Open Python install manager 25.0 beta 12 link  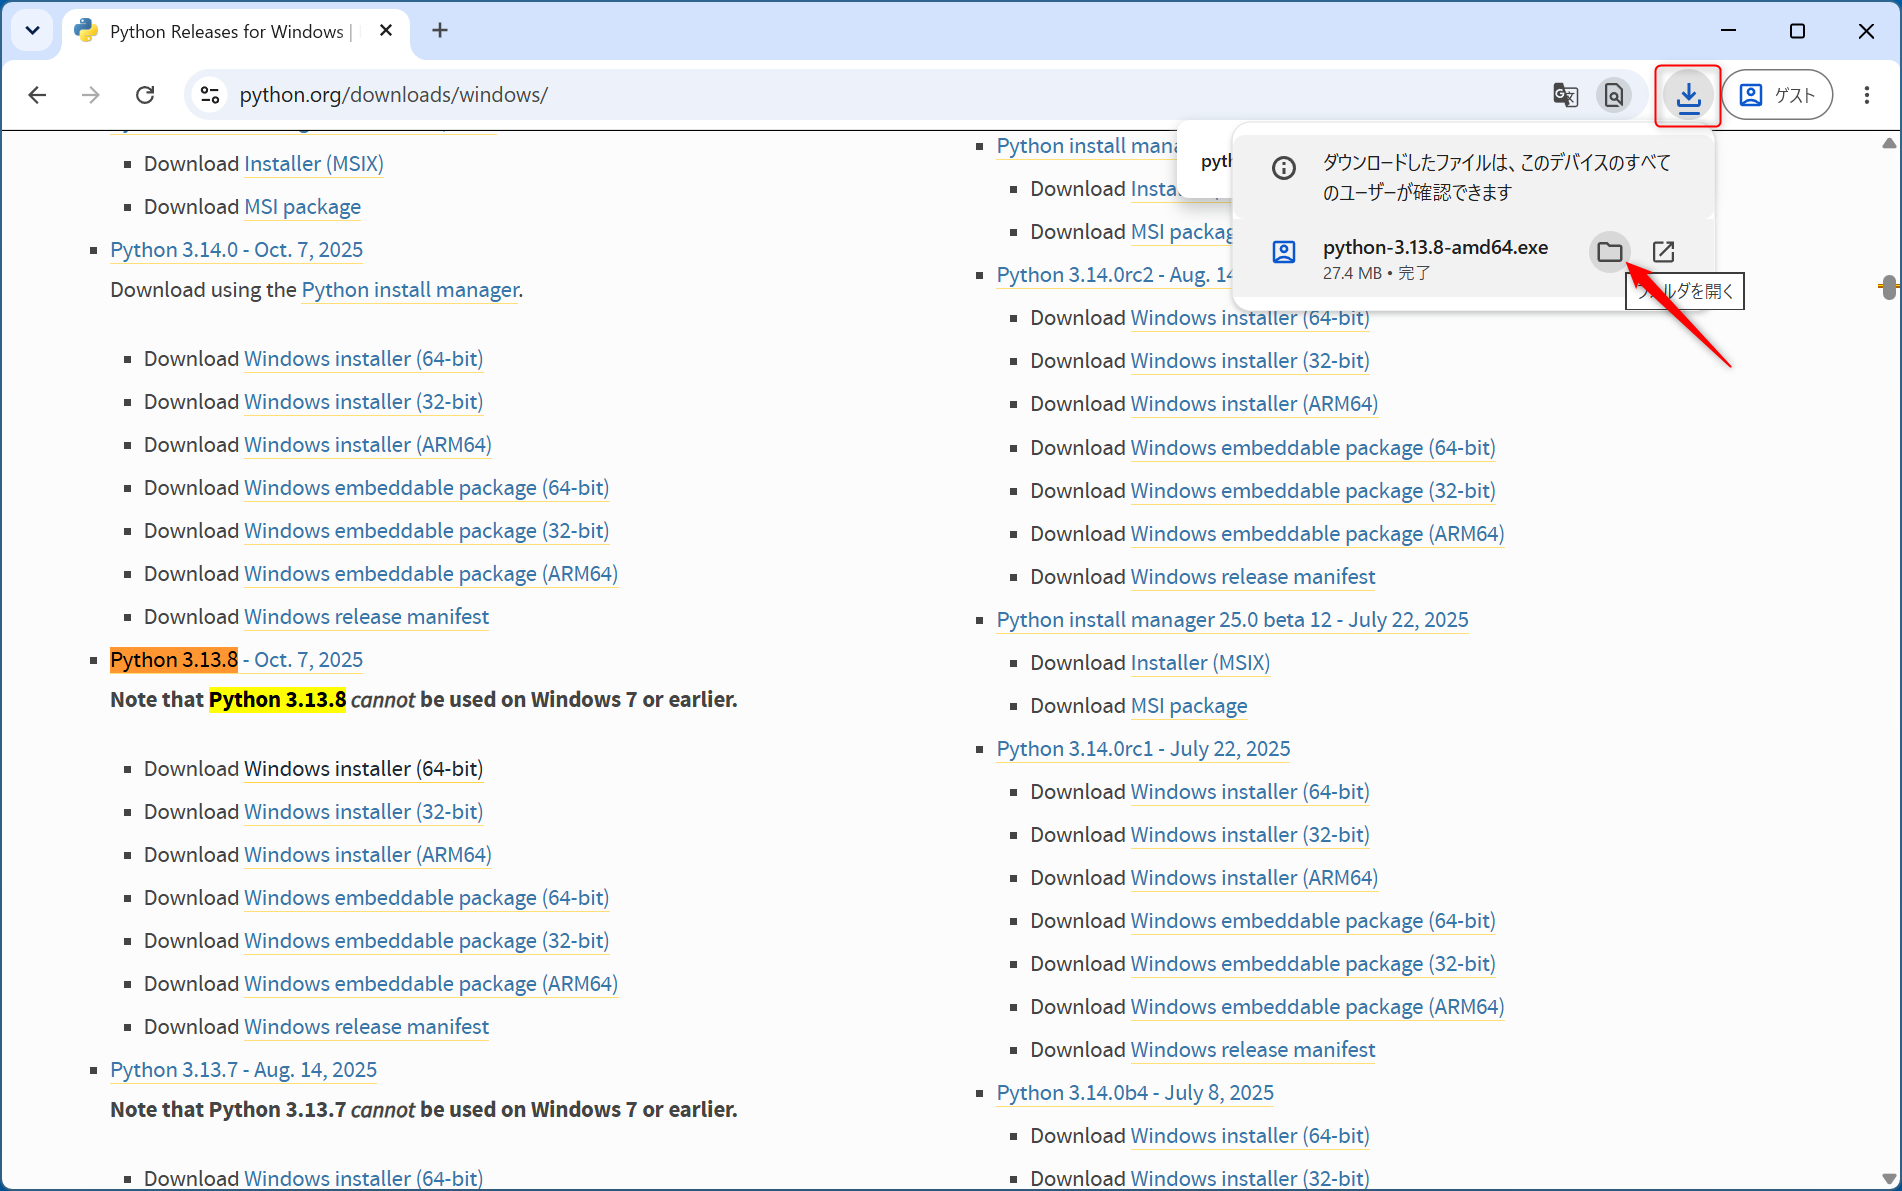(x=1232, y=620)
